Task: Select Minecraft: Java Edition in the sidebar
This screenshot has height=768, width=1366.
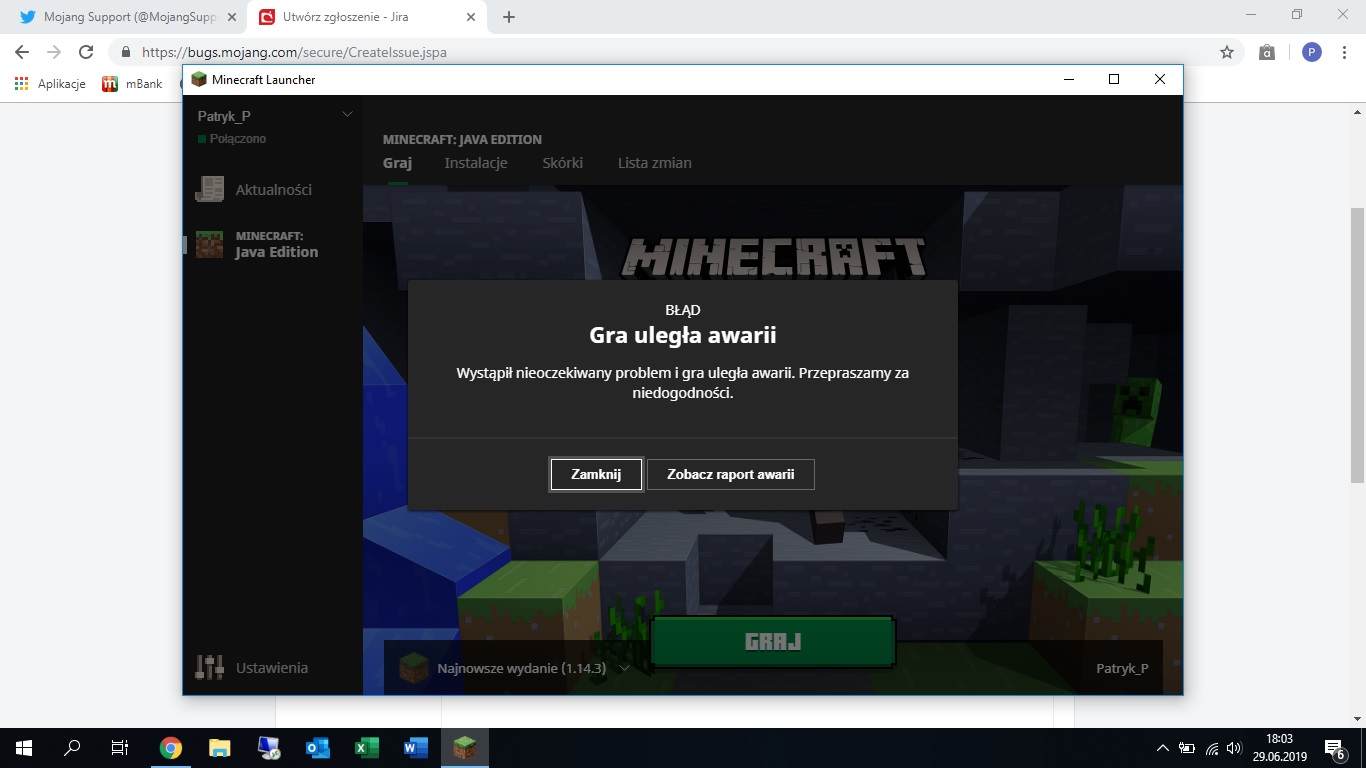Action: click(256, 245)
